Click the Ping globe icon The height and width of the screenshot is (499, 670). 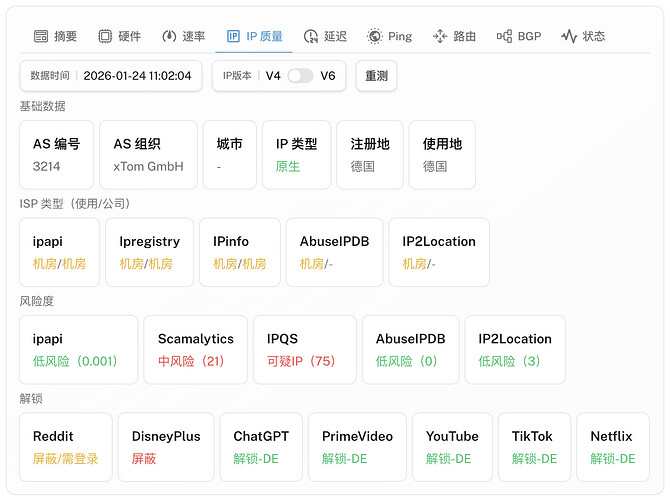point(375,36)
